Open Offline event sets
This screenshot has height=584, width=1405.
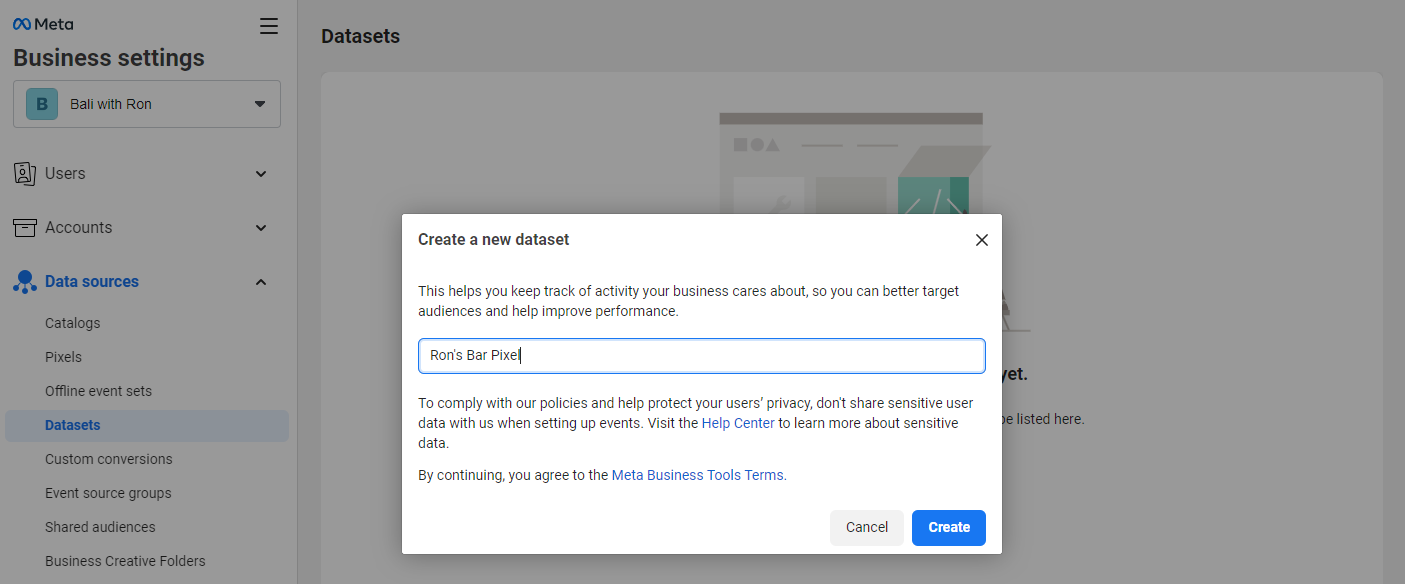coord(99,391)
